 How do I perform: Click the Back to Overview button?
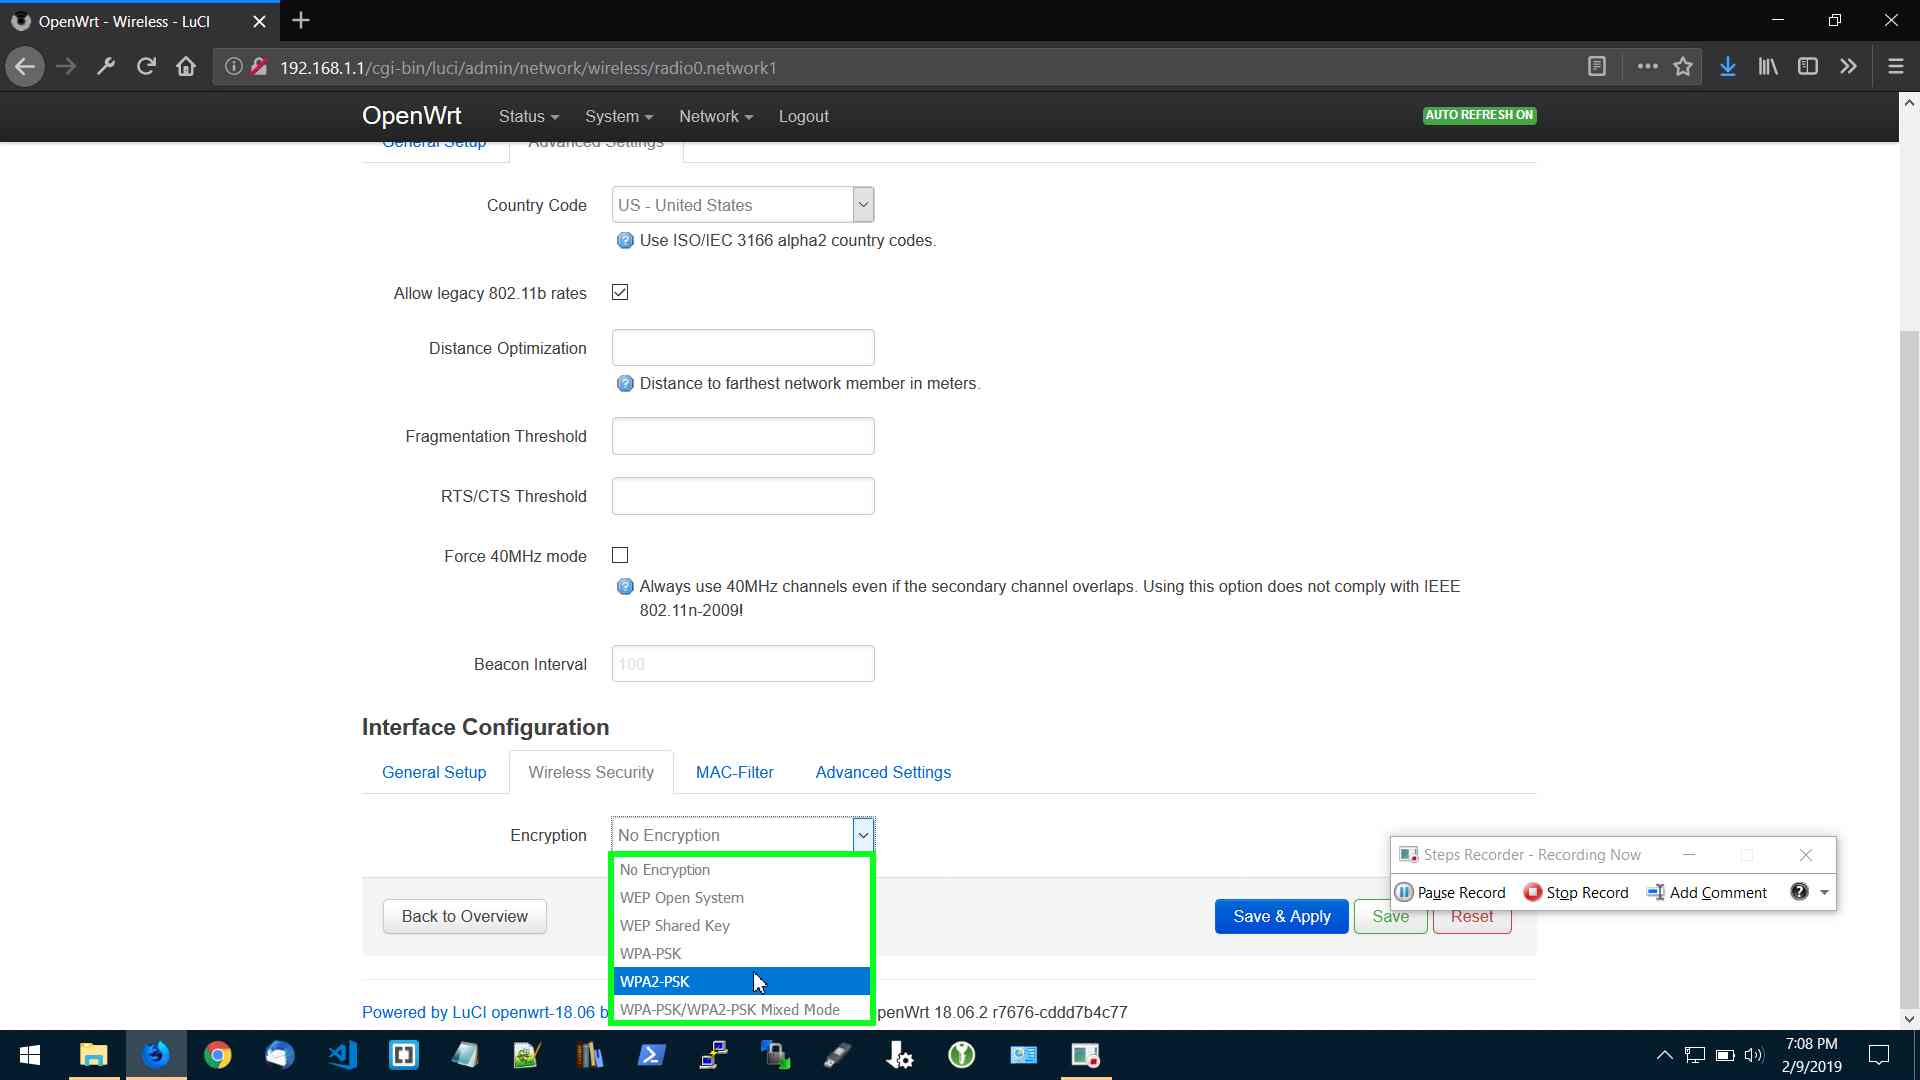tap(464, 916)
